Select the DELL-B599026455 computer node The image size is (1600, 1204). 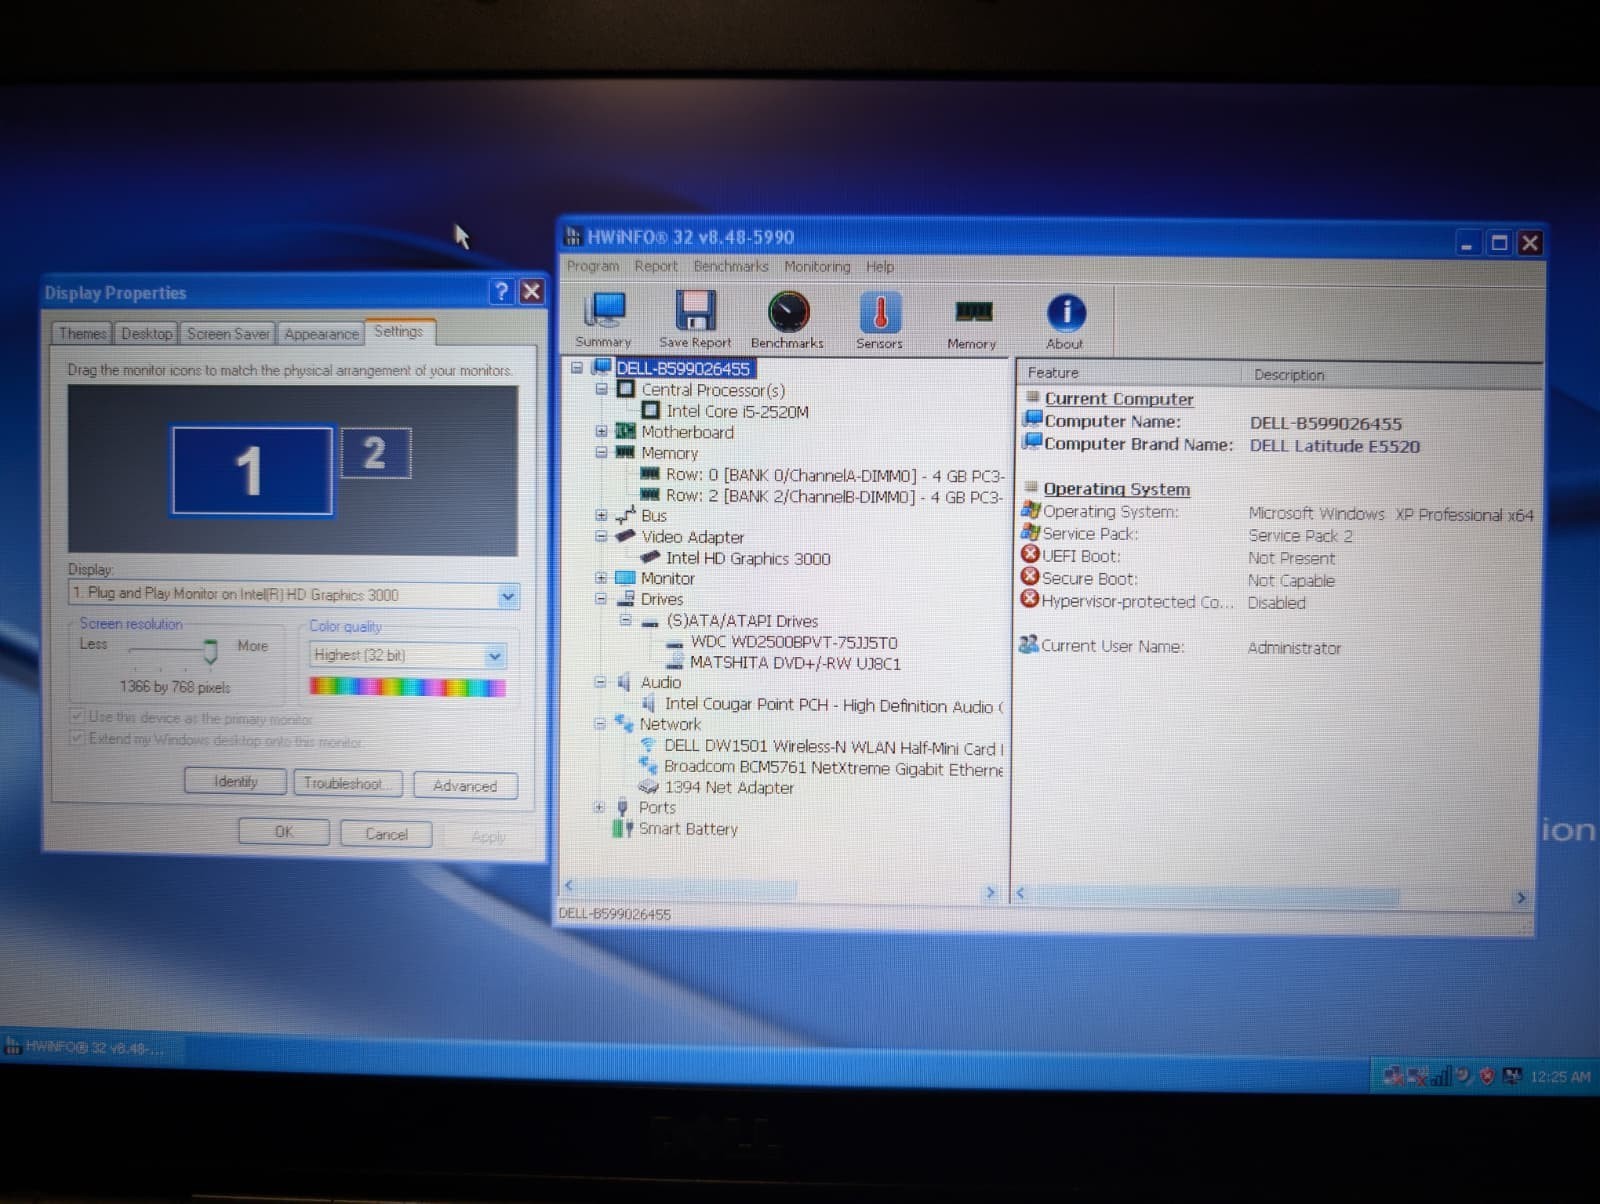pos(683,368)
